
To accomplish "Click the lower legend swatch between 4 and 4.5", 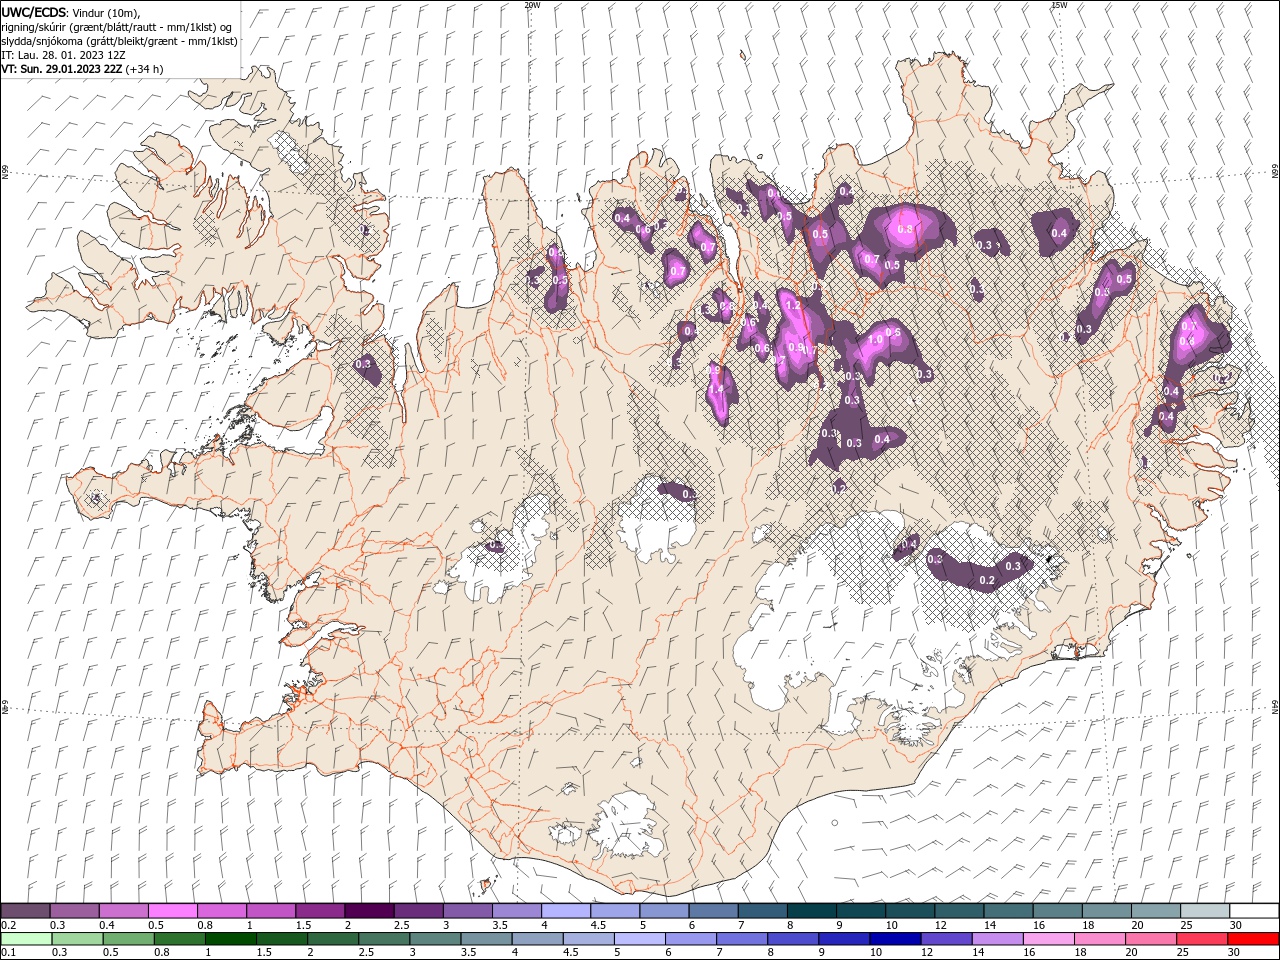I will pos(536,939).
